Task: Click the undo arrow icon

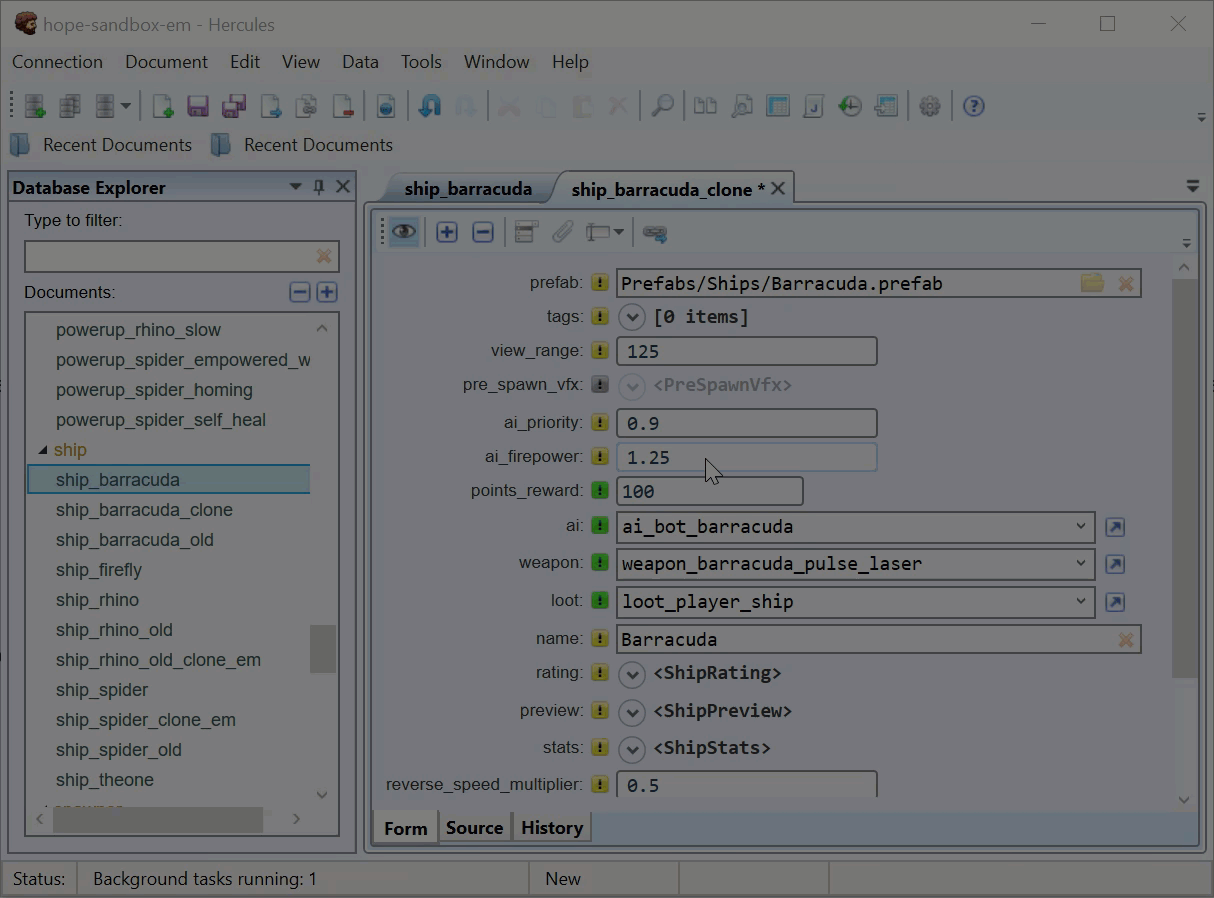Action: [430, 106]
